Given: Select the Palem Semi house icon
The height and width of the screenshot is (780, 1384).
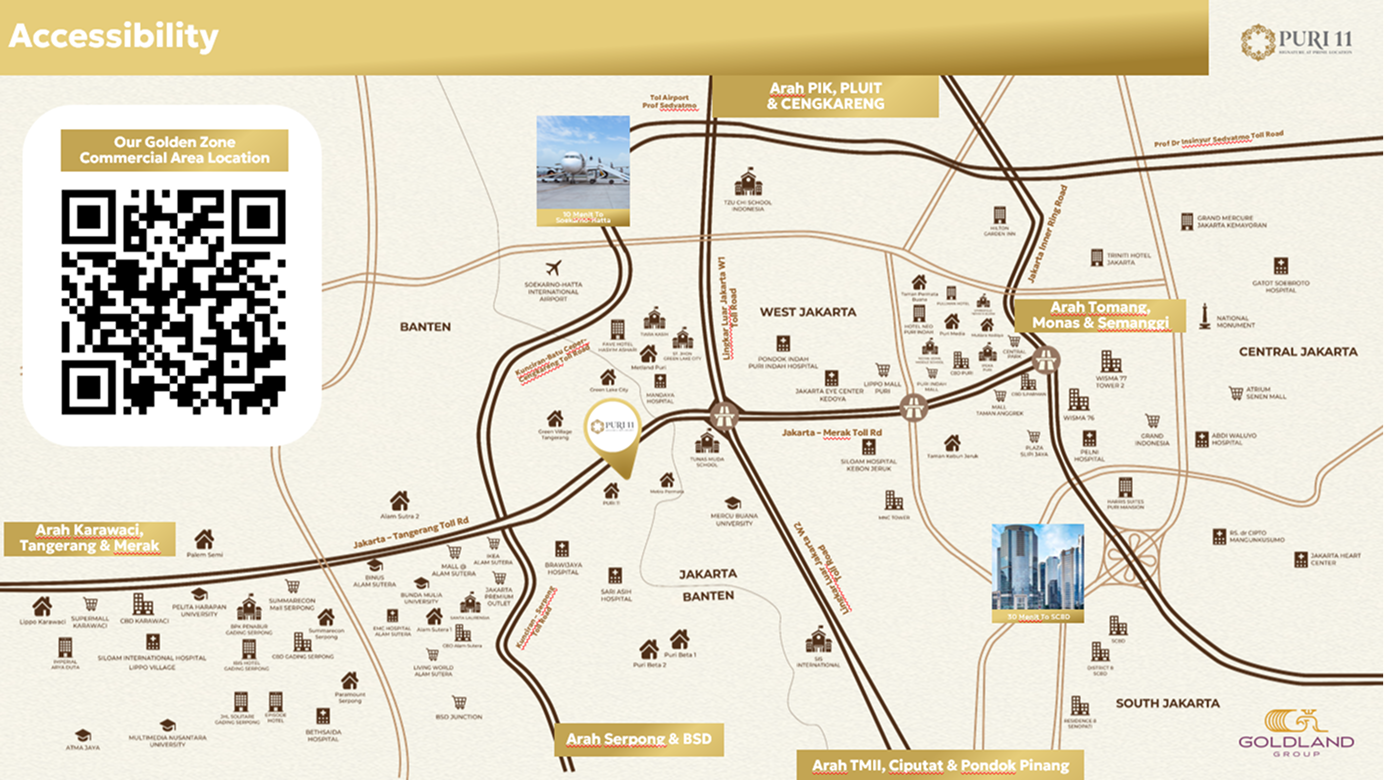Looking at the screenshot, I should (204, 540).
